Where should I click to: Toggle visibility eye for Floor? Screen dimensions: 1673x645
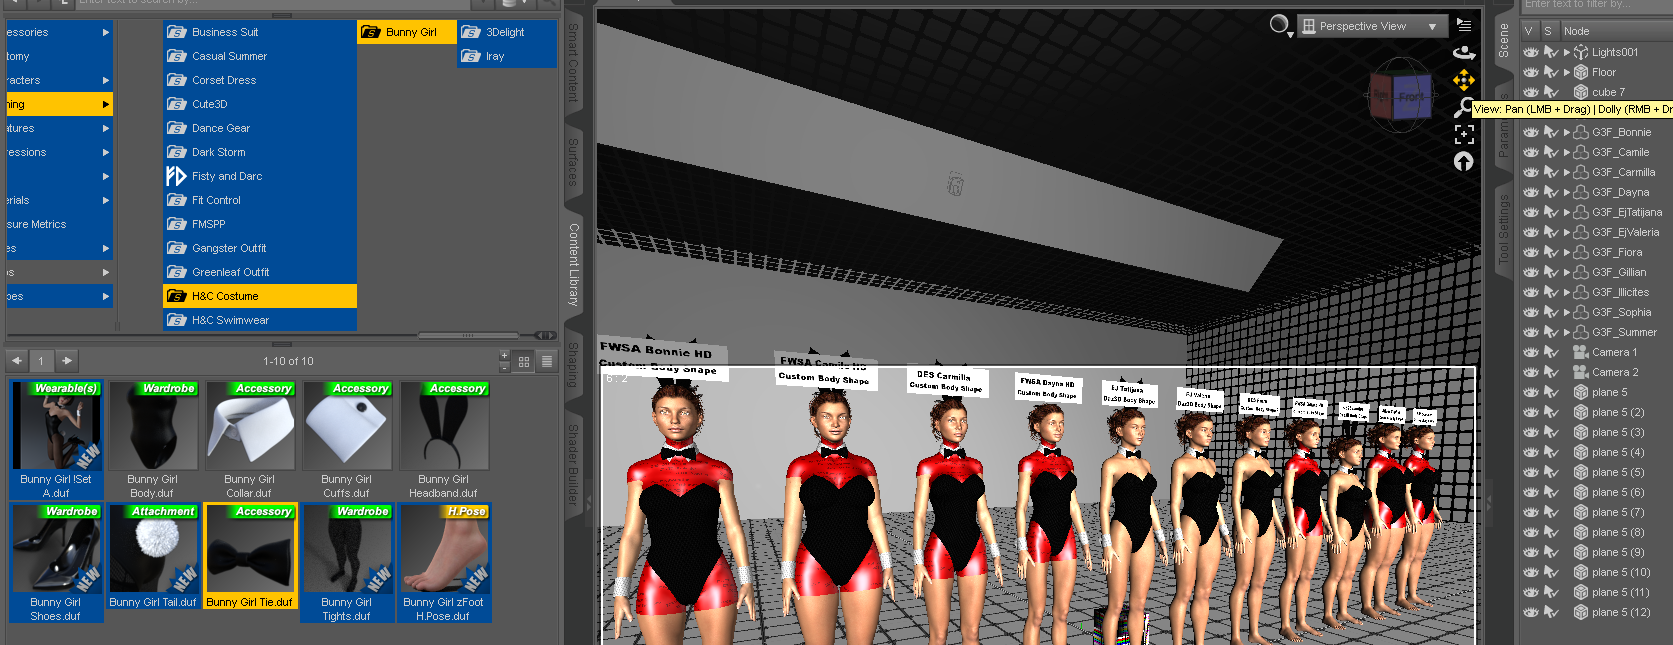[1531, 72]
